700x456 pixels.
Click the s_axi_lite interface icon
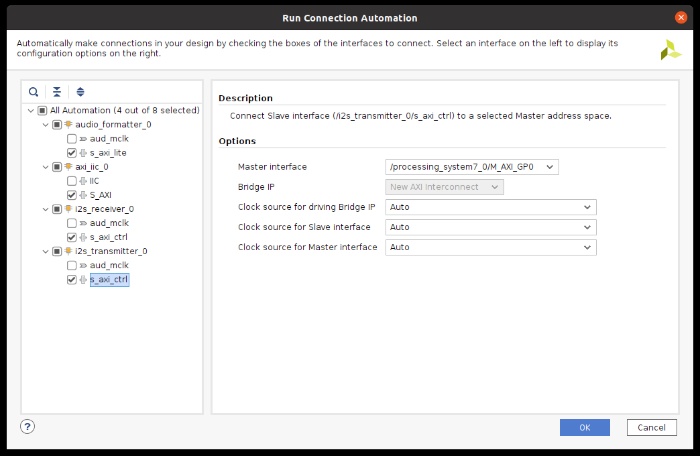click(x=83, y=153)
